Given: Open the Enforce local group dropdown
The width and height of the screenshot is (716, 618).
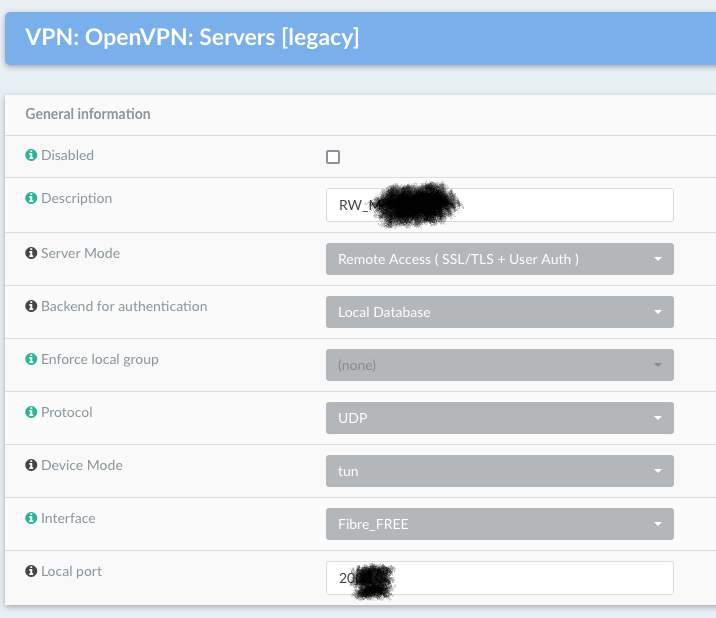Looking at the screenshot, I should point(499,365).
